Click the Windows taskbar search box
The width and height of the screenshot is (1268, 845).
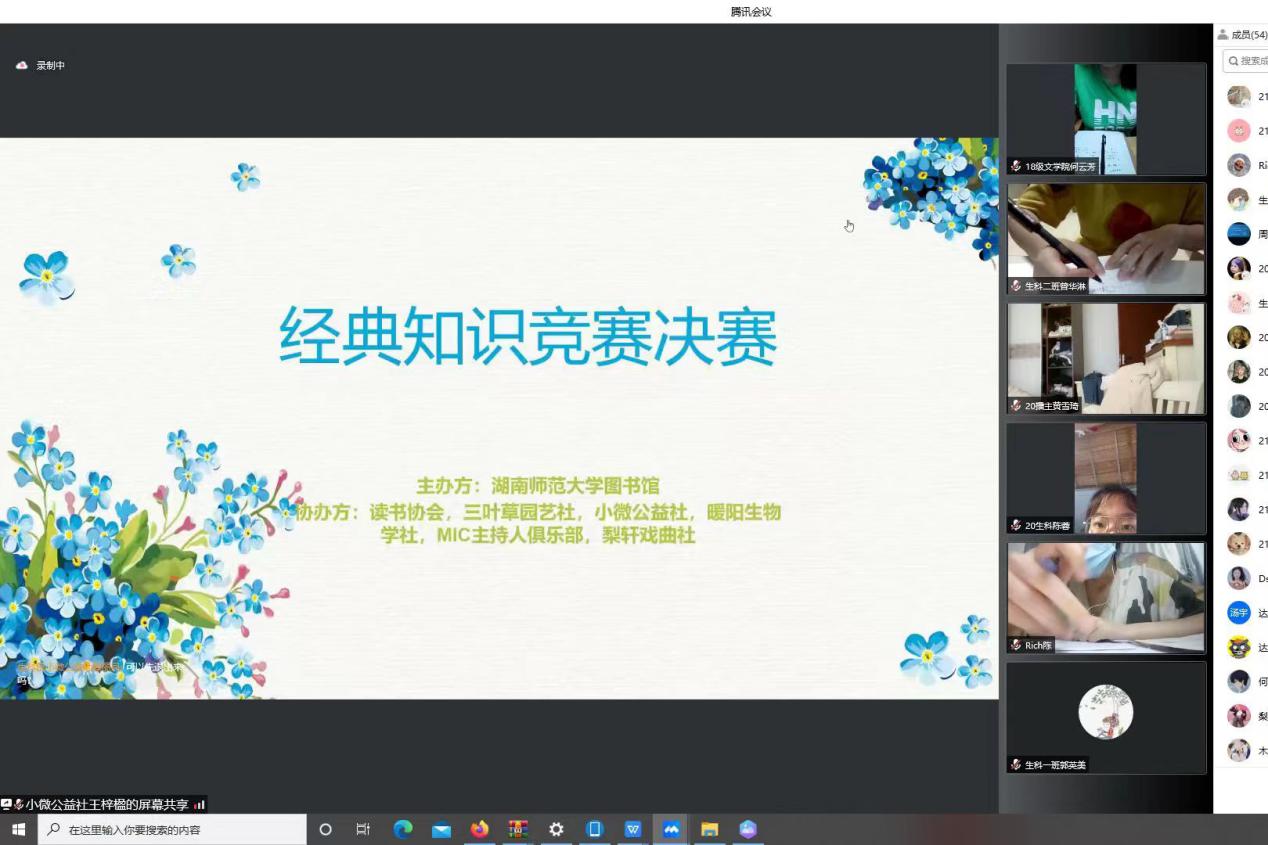pos(172,829)
